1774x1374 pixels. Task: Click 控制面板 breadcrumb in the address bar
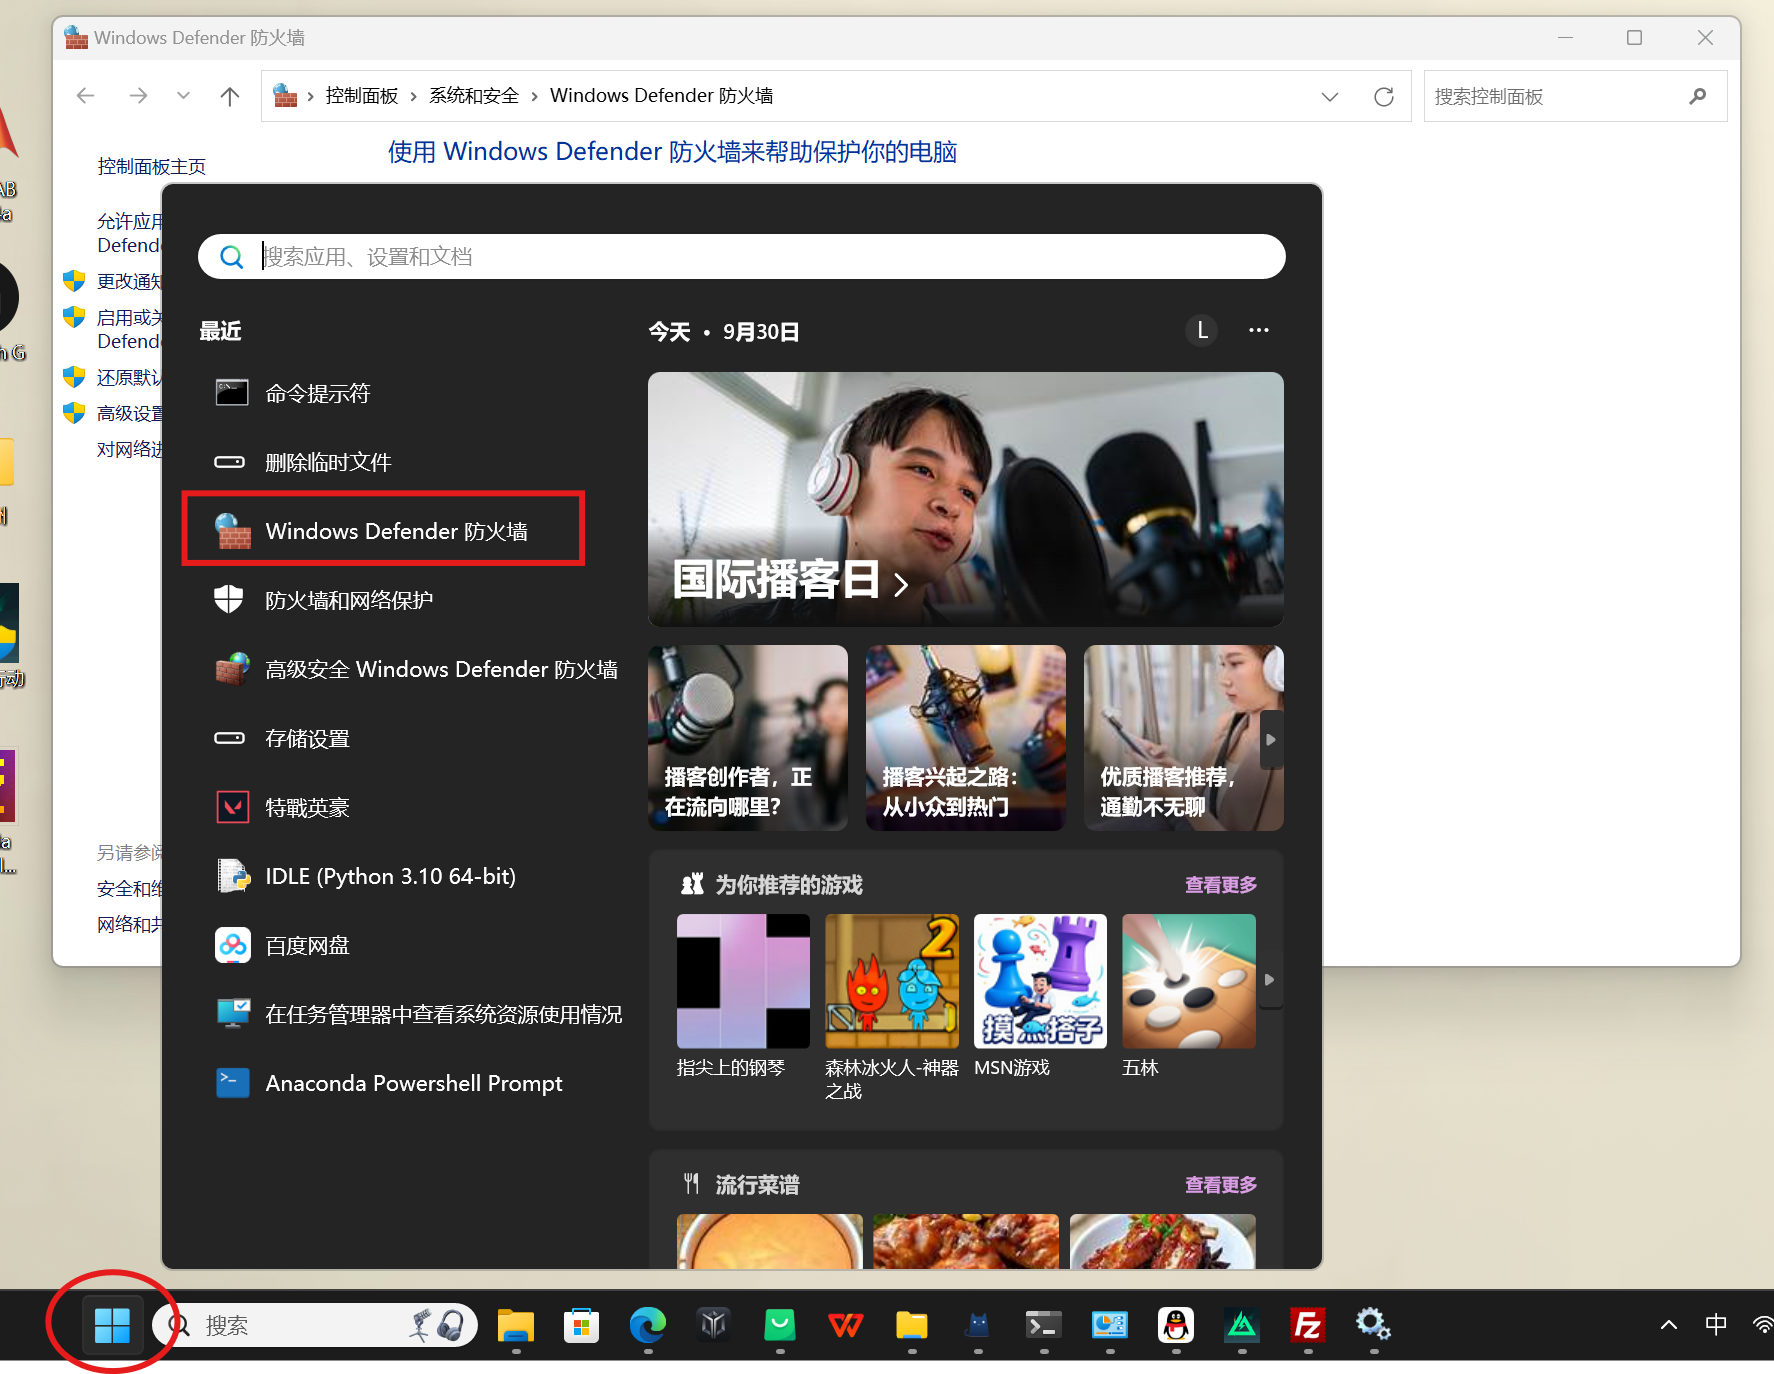362,96
